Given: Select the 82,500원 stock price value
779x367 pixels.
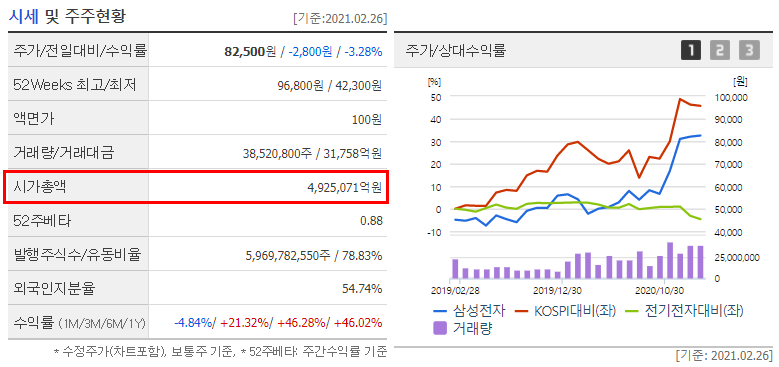Looking at the screenshot, I should pos(250,51).
